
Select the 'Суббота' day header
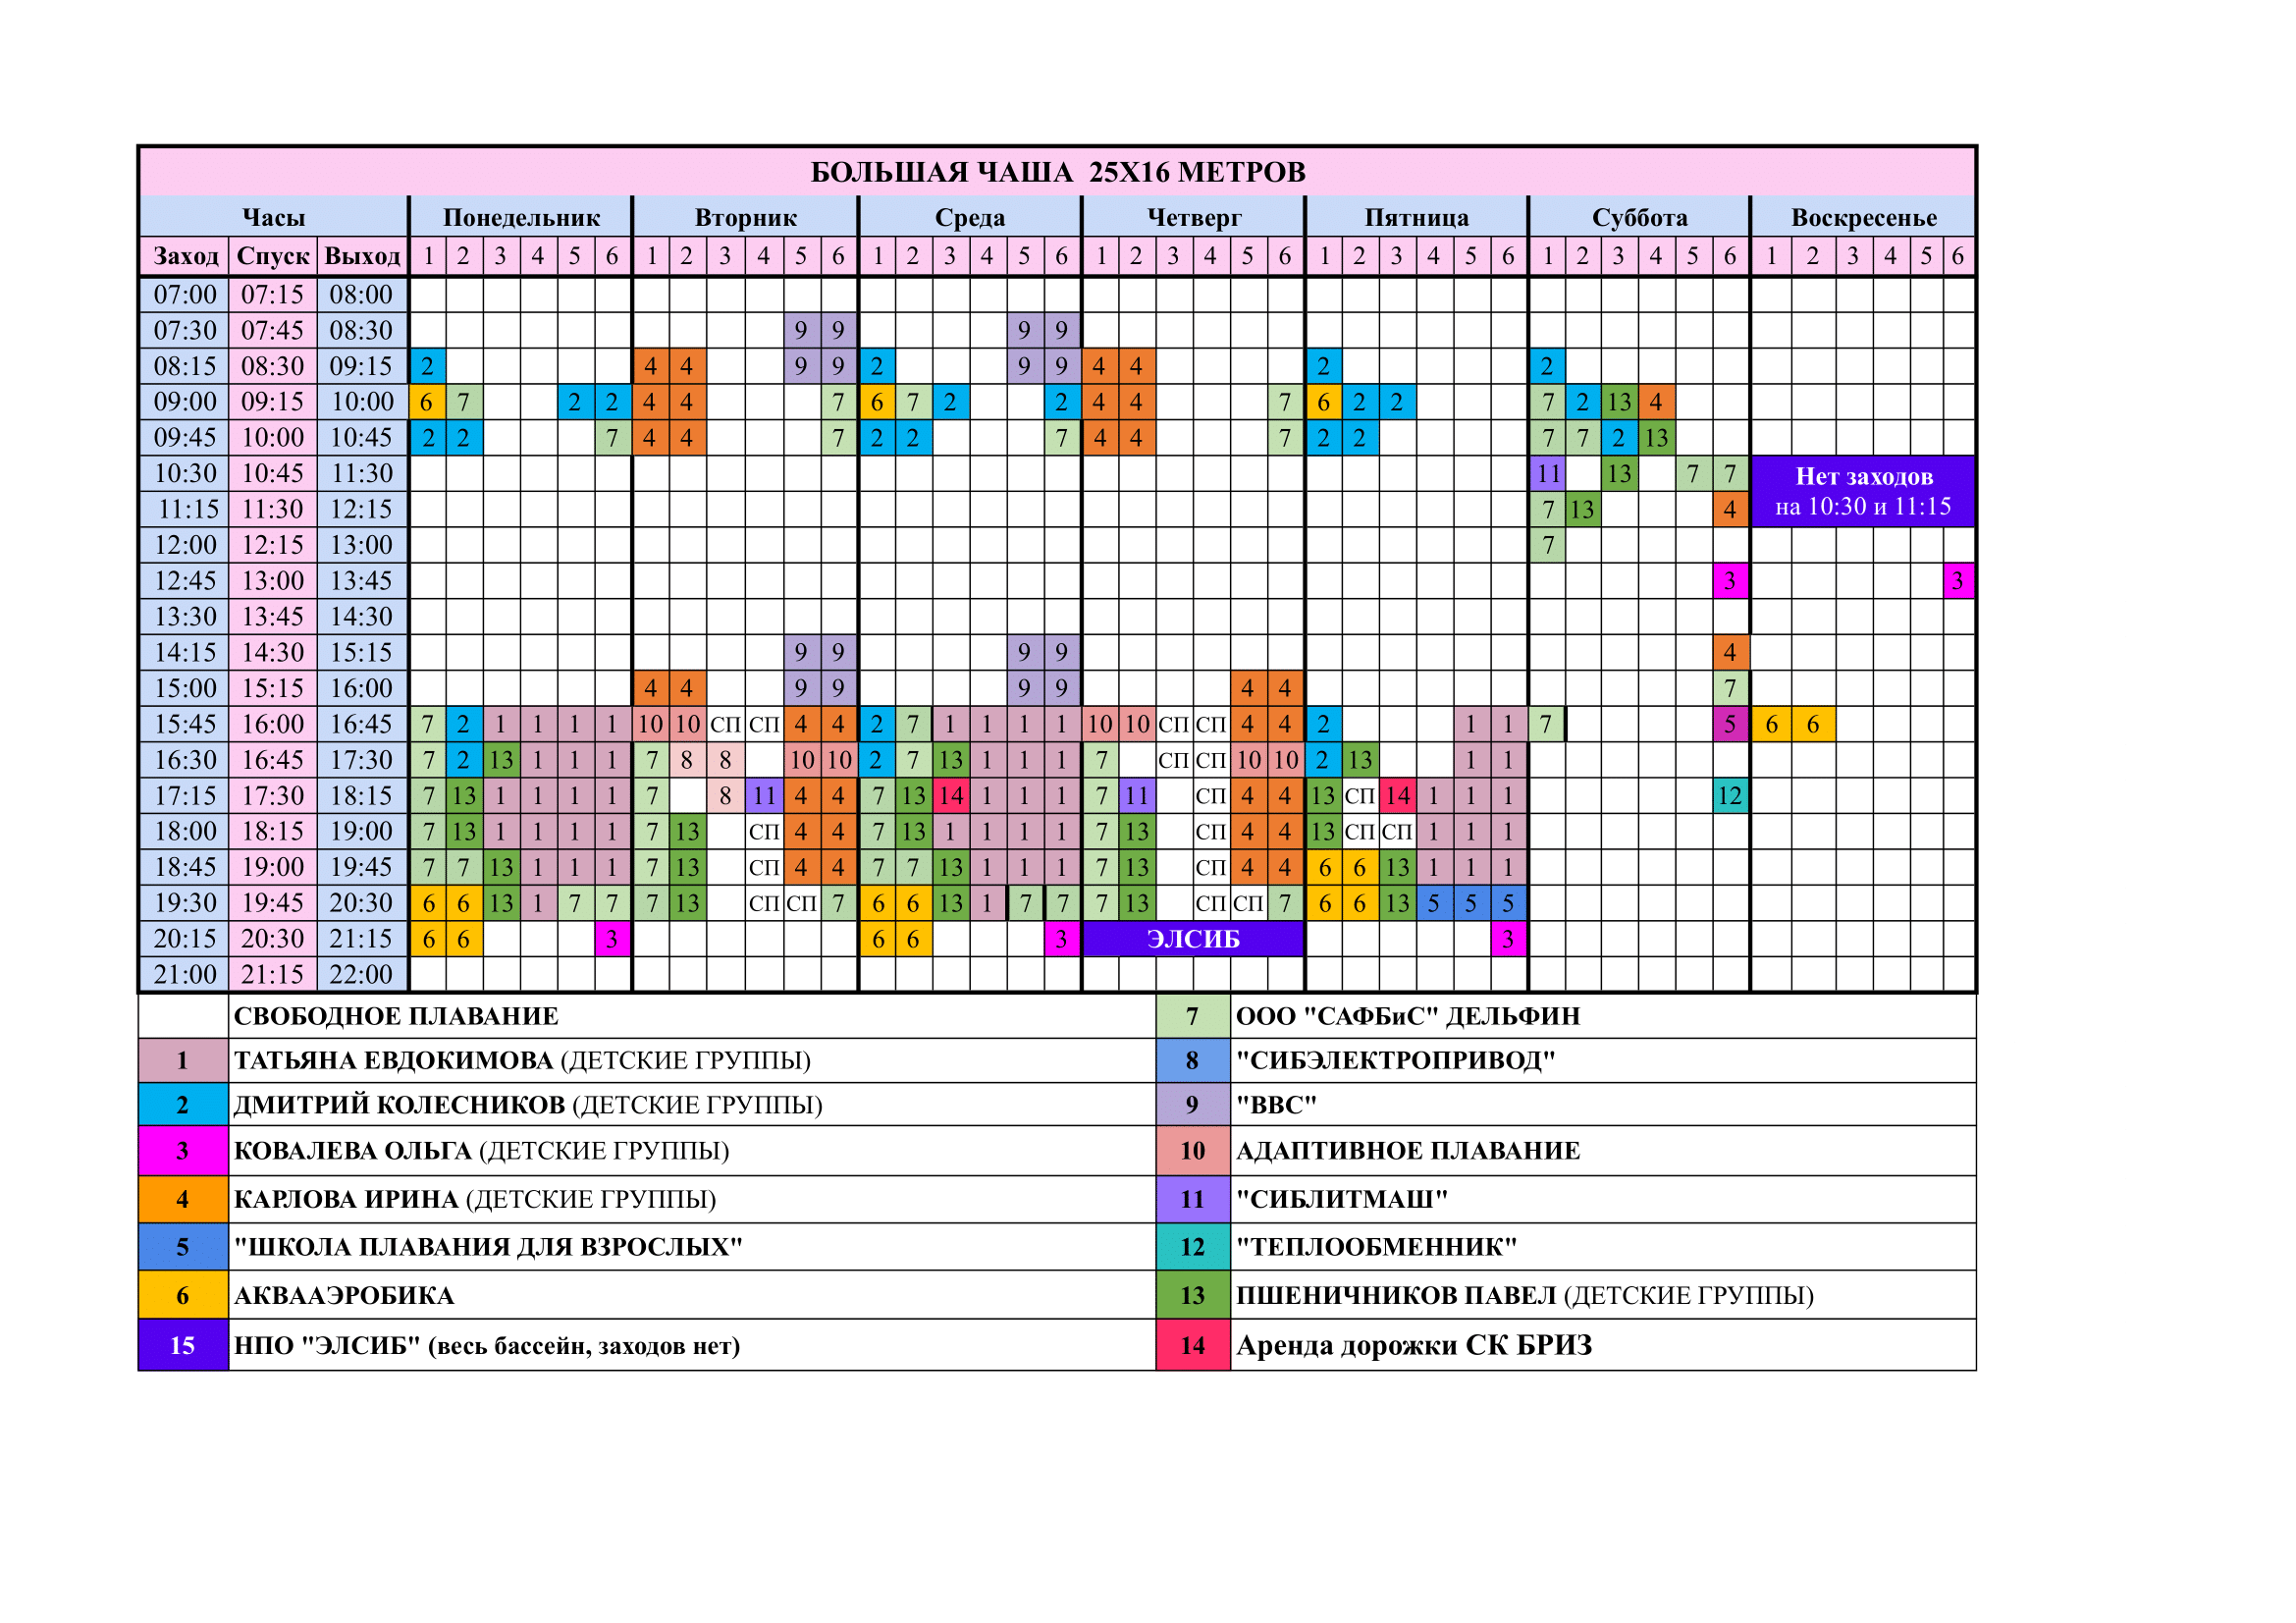(1639, 217)
